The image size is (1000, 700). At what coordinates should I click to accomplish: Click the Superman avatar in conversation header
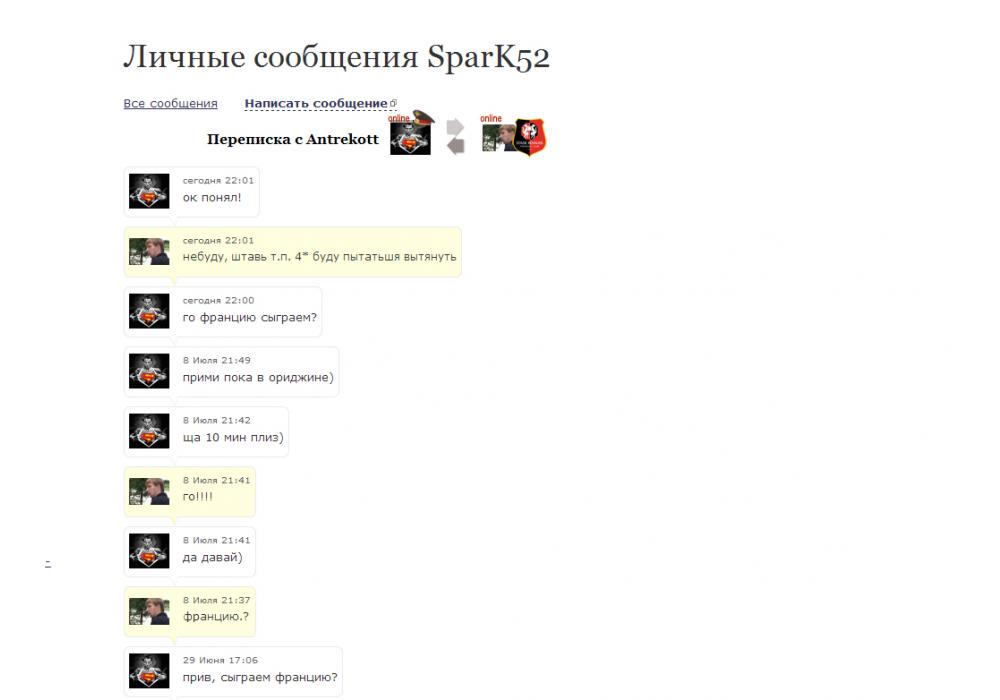410,138
